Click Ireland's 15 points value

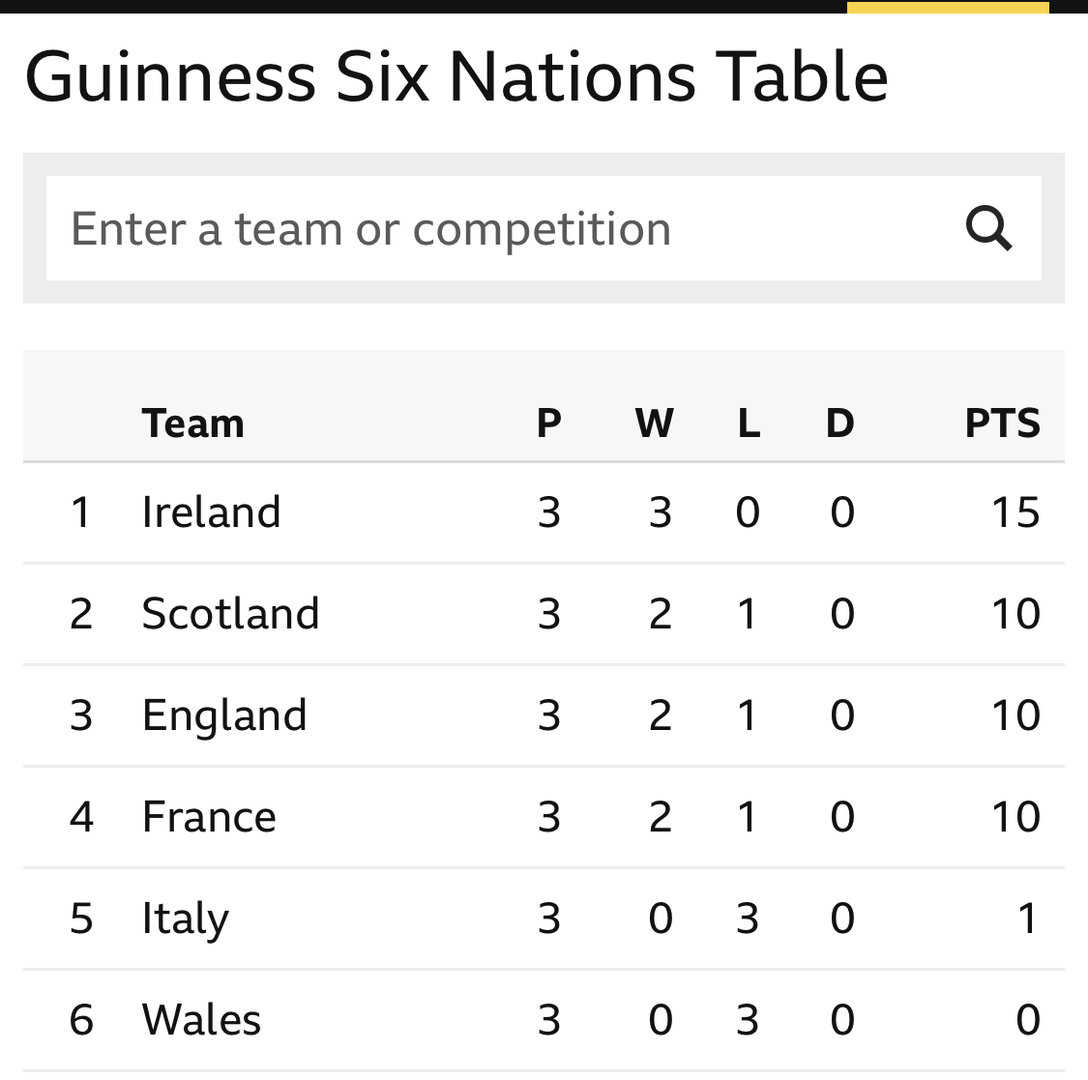[1016, 513]
